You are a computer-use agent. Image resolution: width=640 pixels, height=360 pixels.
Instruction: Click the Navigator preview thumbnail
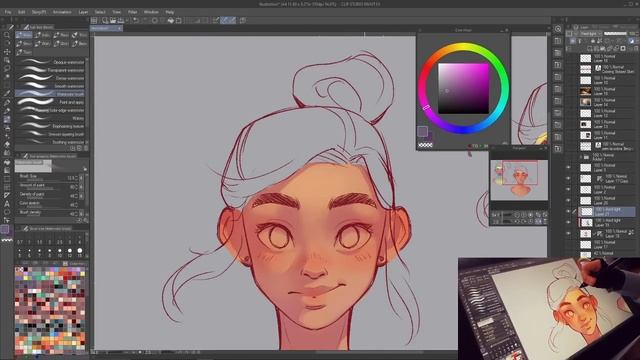pyautogui.click(x=519, y=180)
